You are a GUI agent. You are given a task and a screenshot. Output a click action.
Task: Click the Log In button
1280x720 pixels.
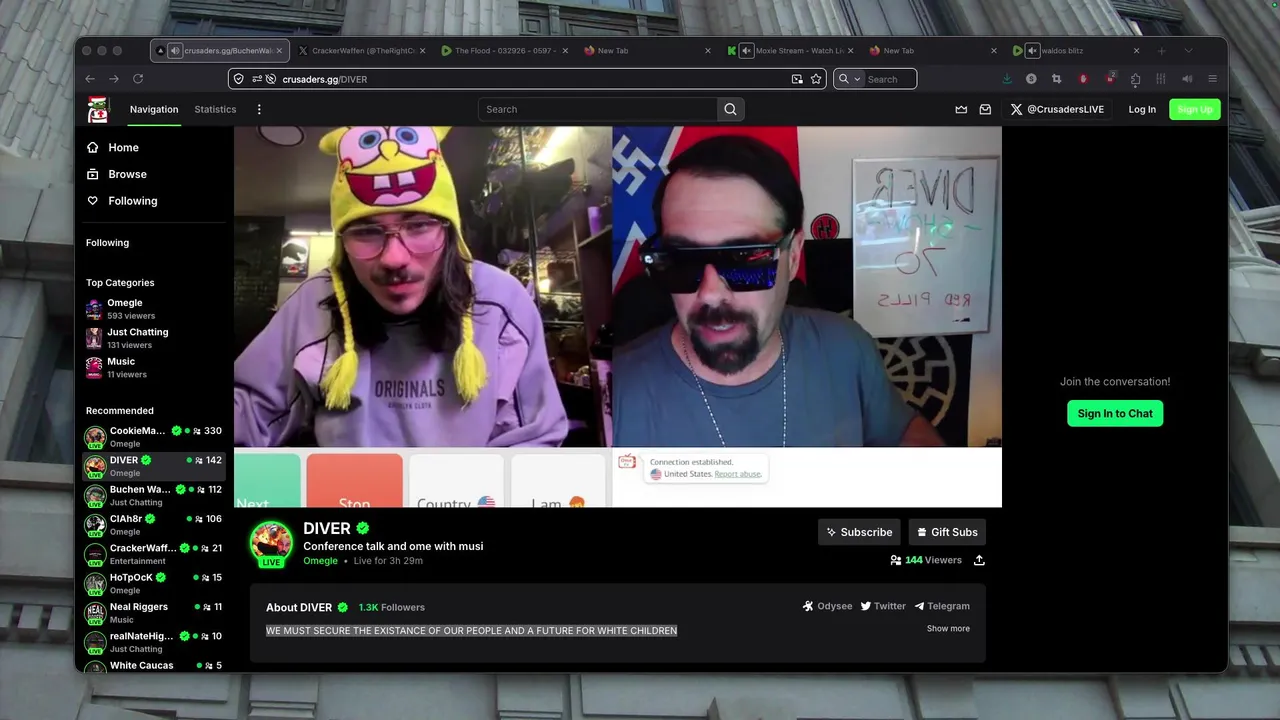pyautogui.click(x=1142, y=109)
